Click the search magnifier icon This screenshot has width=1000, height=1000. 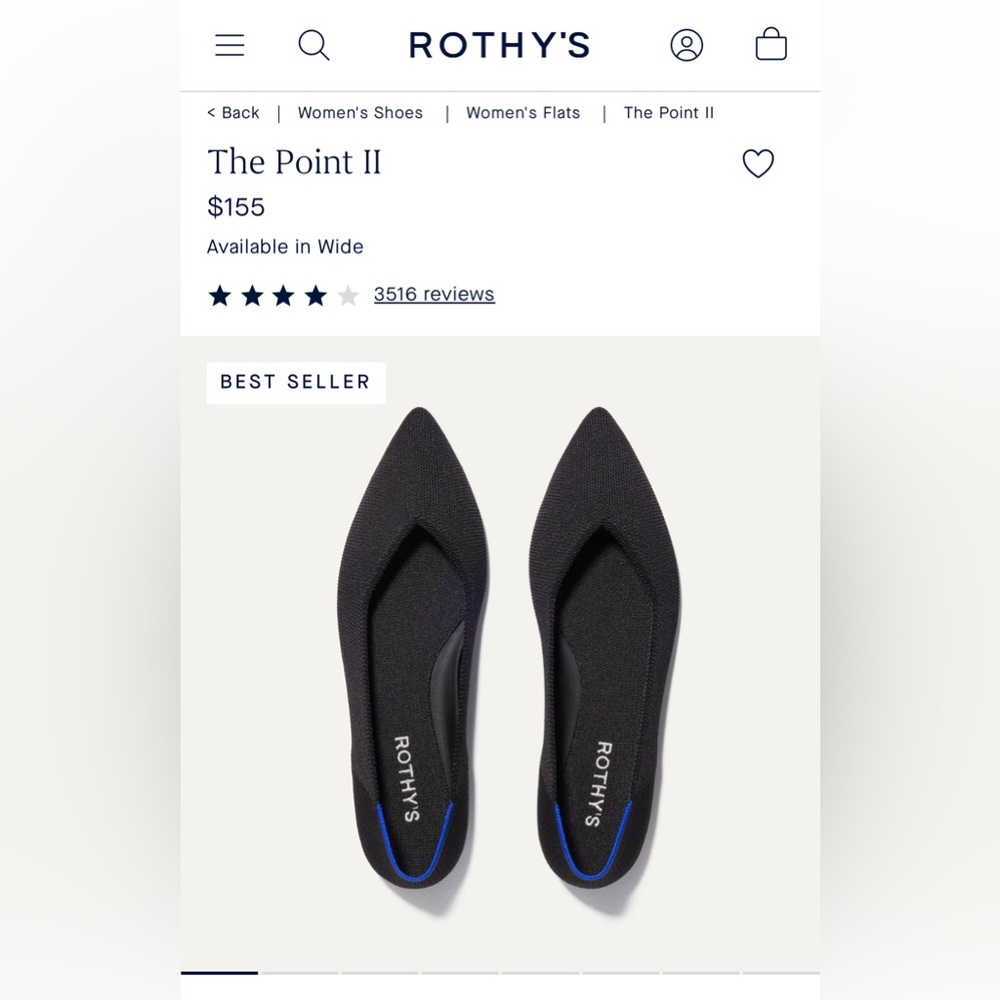click(313, 44)
